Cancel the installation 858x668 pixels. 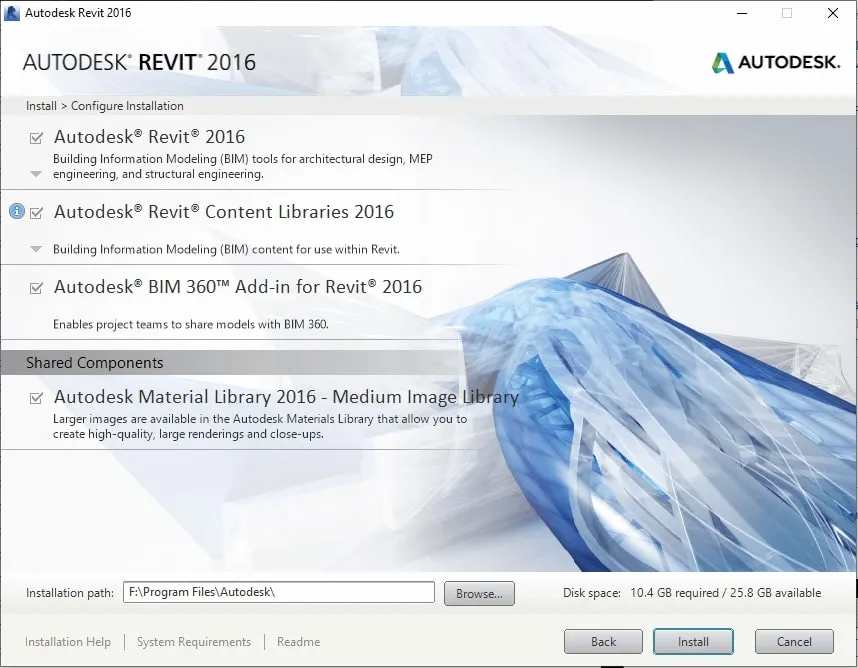(794, 641)
